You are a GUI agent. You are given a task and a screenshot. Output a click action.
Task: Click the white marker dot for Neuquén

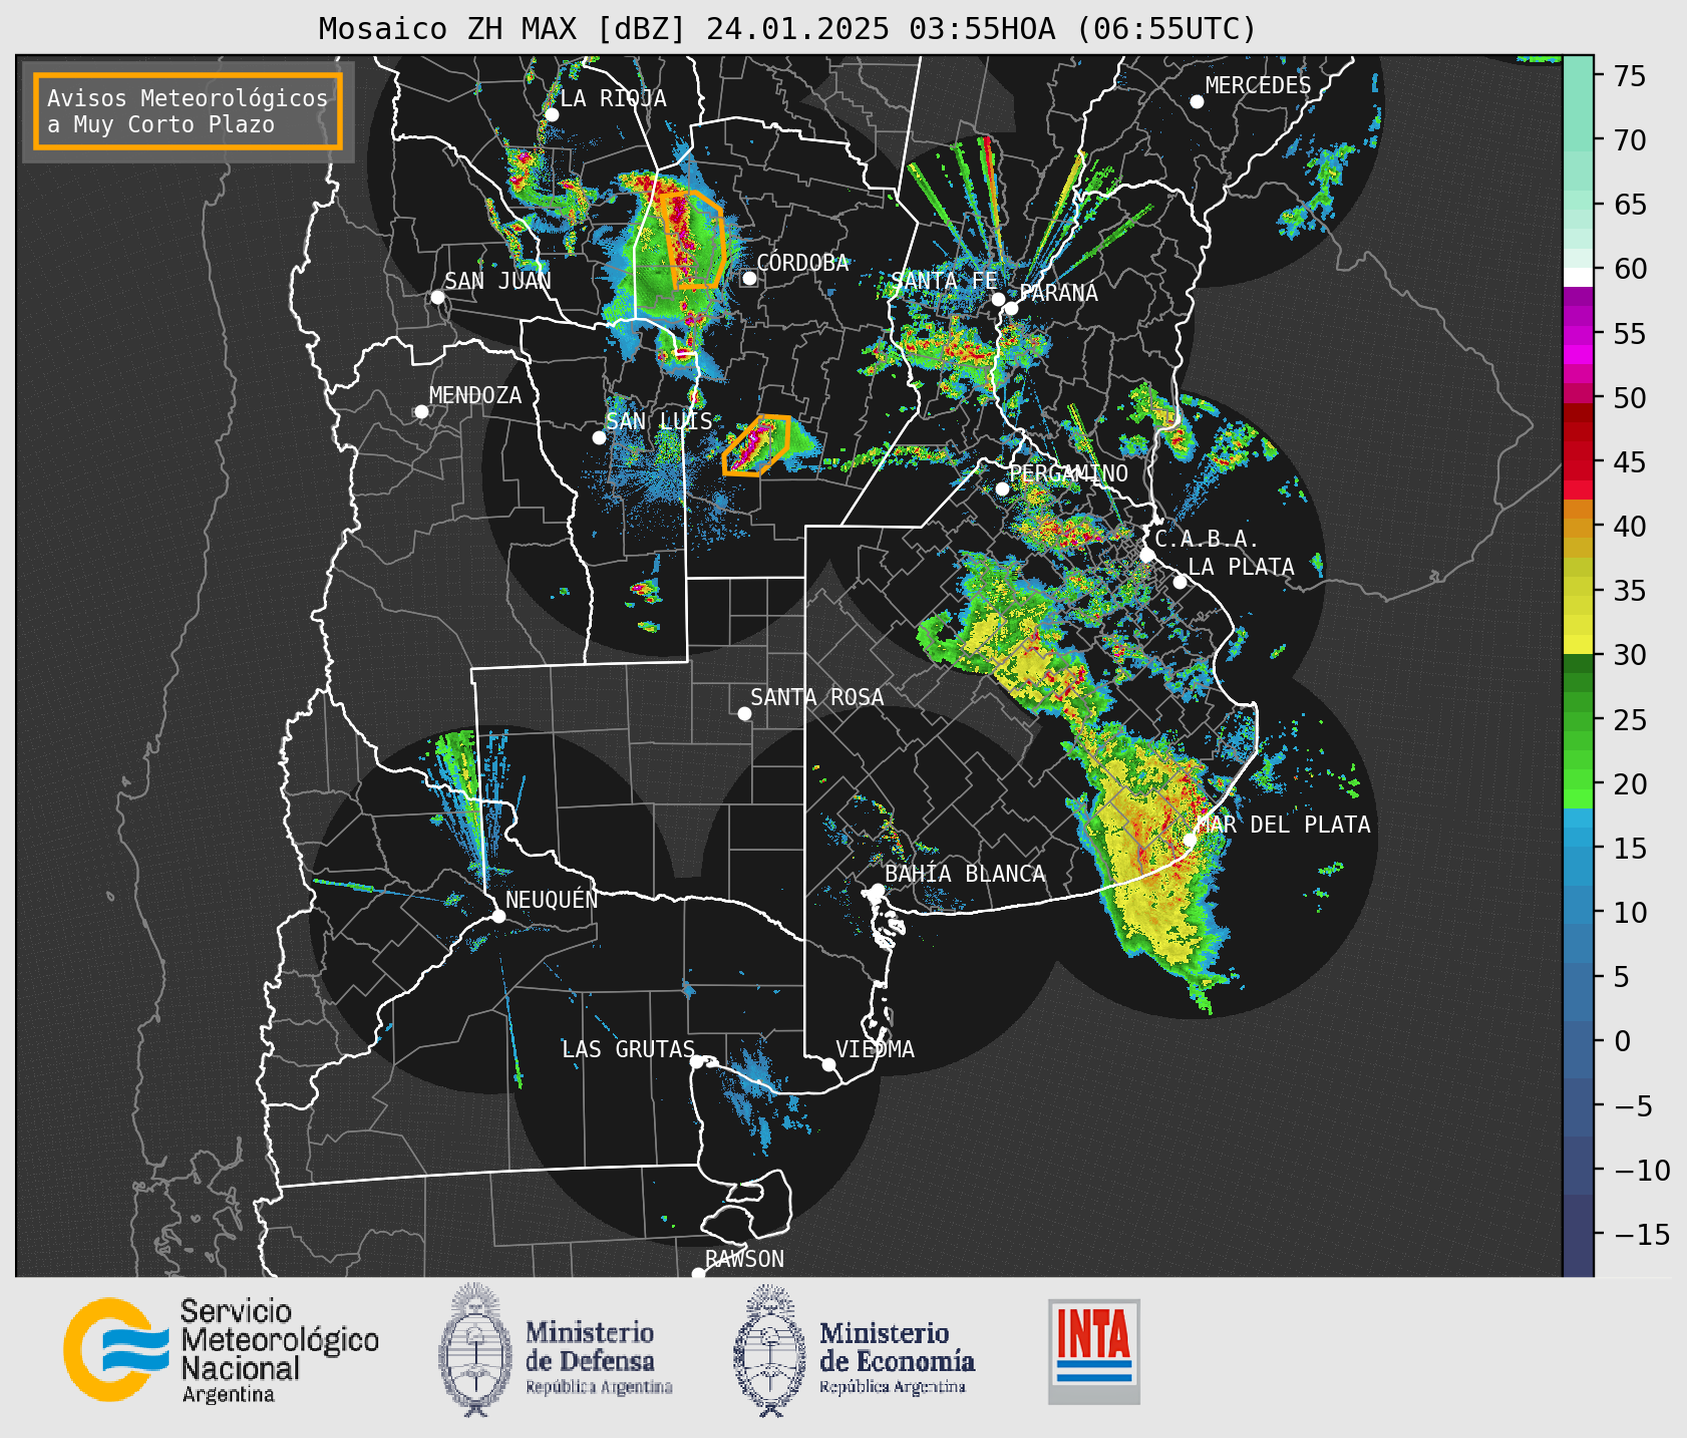(498, 916)
